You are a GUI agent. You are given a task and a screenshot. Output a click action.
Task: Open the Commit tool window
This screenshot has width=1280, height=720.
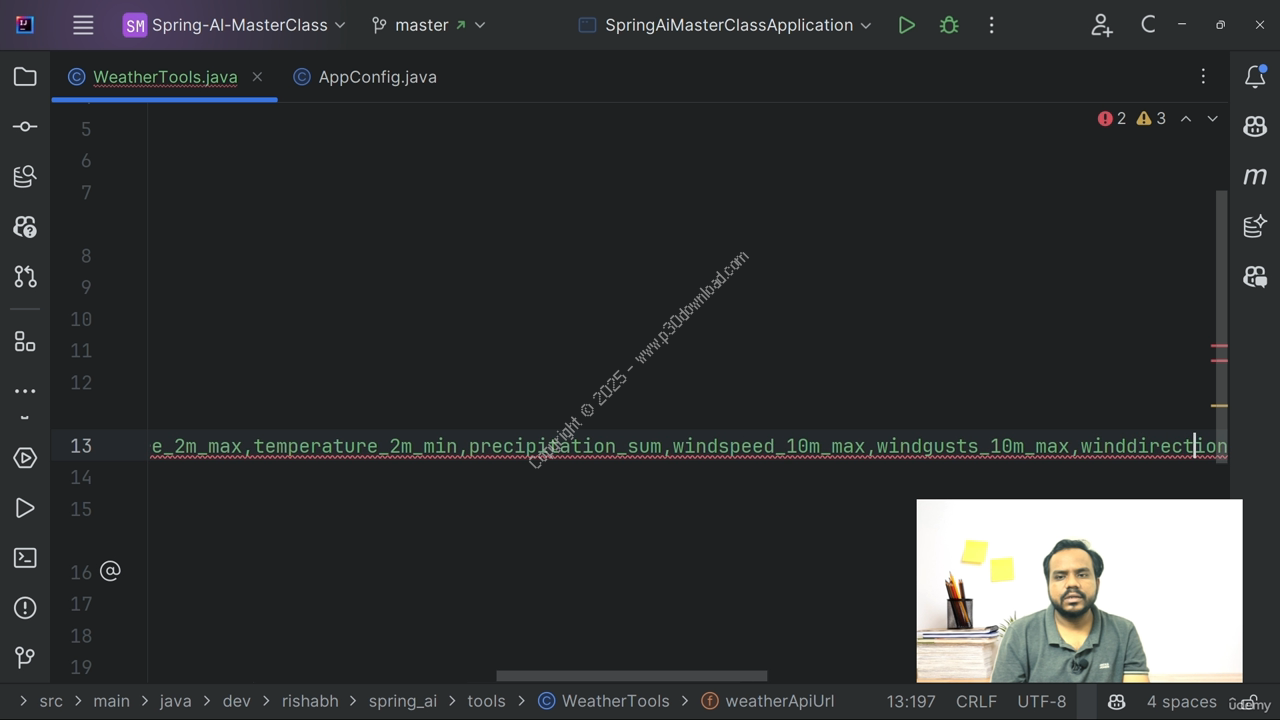coord(25,127)
